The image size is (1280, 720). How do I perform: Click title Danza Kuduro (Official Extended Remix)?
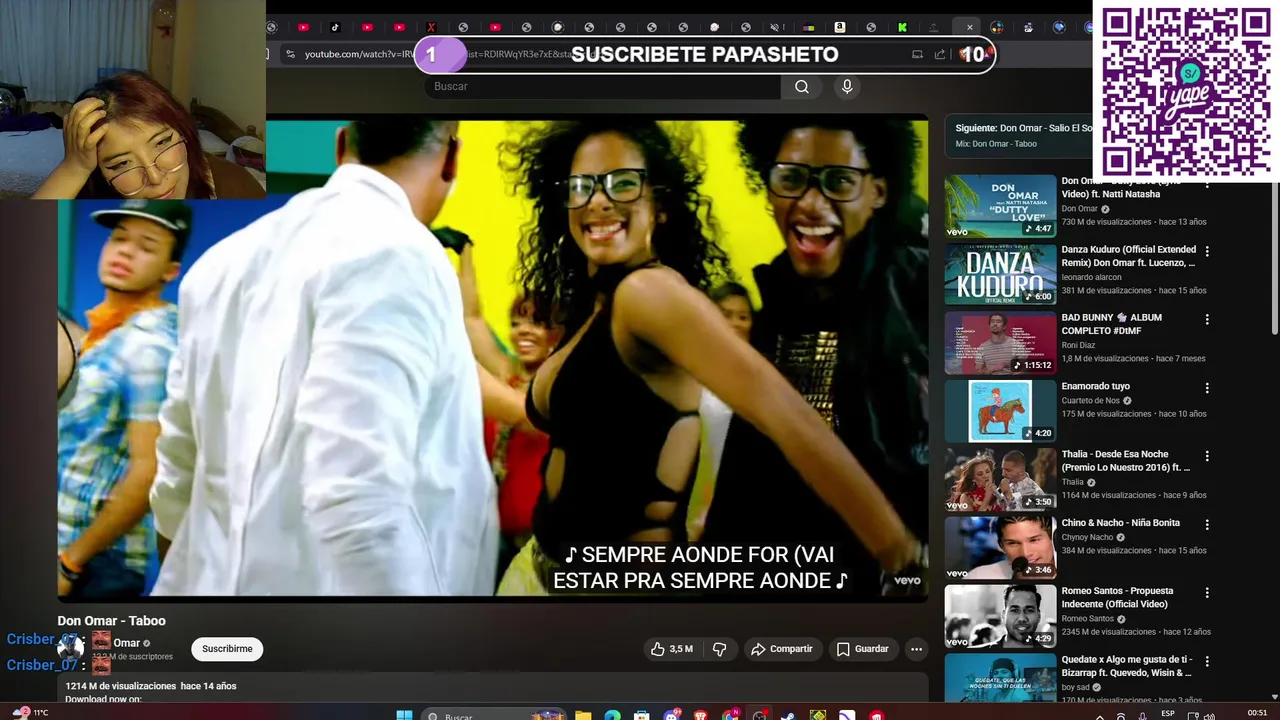(1128, 256)
